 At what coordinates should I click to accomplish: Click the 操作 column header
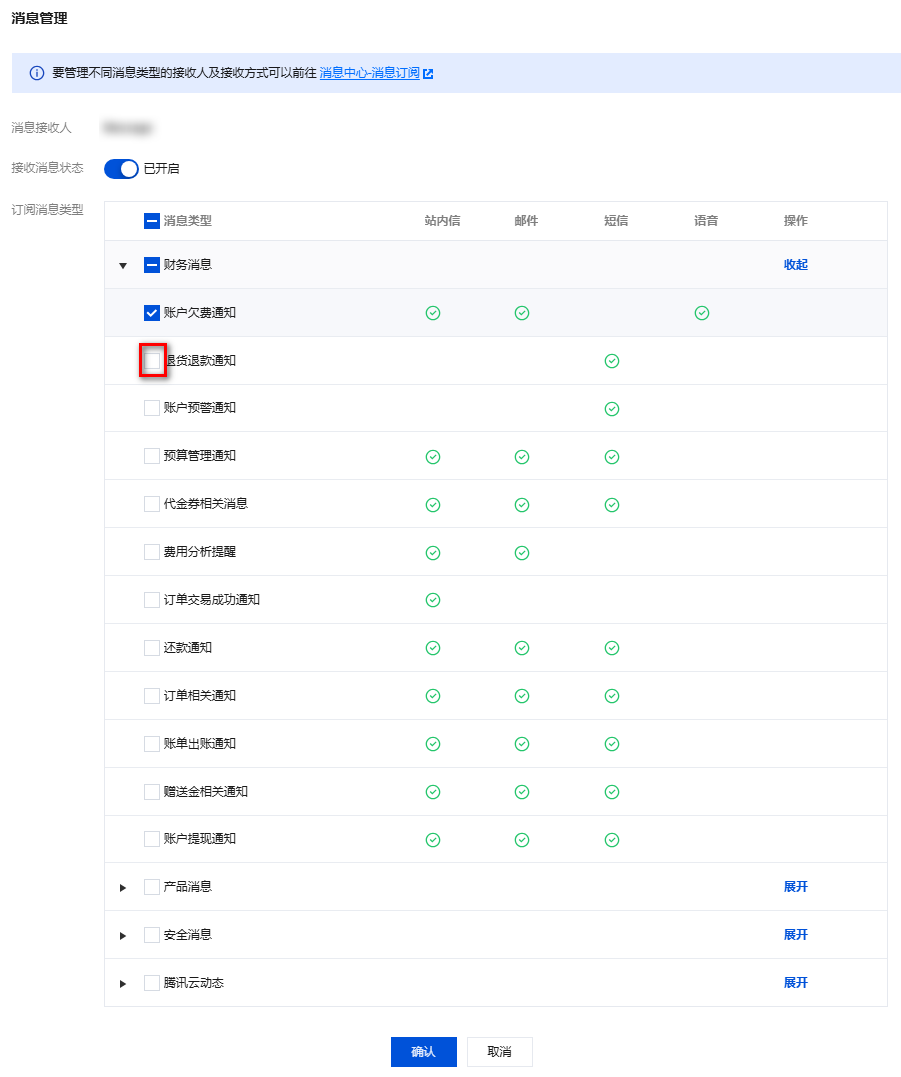[x=796, y=221]
